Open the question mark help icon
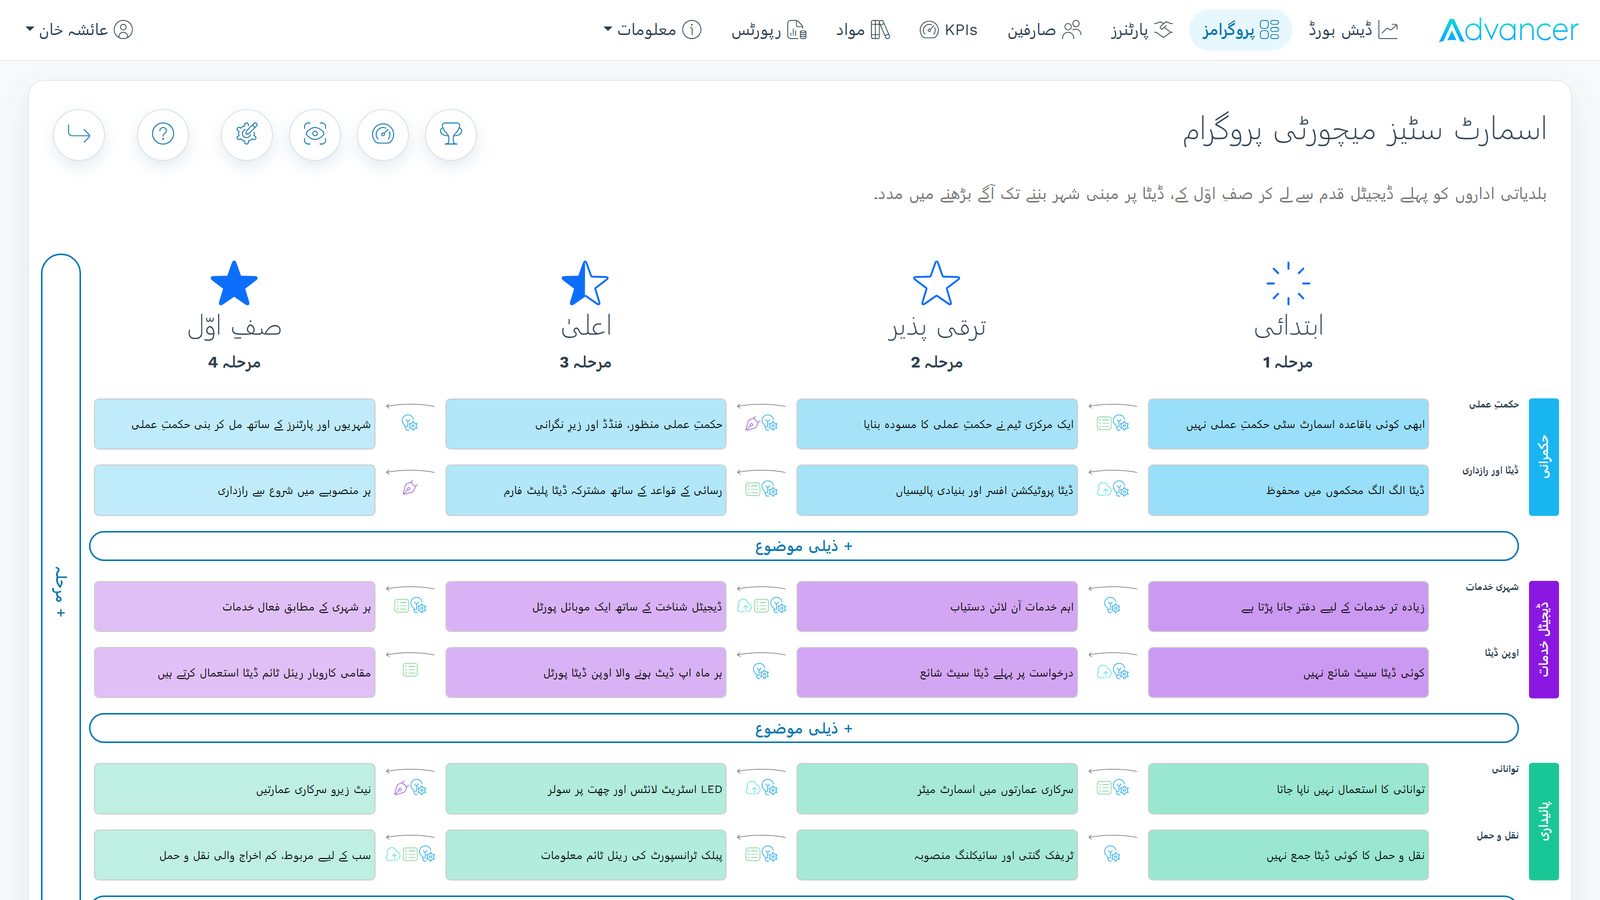The image size is (1600, 900). click(x=163, y=134)
